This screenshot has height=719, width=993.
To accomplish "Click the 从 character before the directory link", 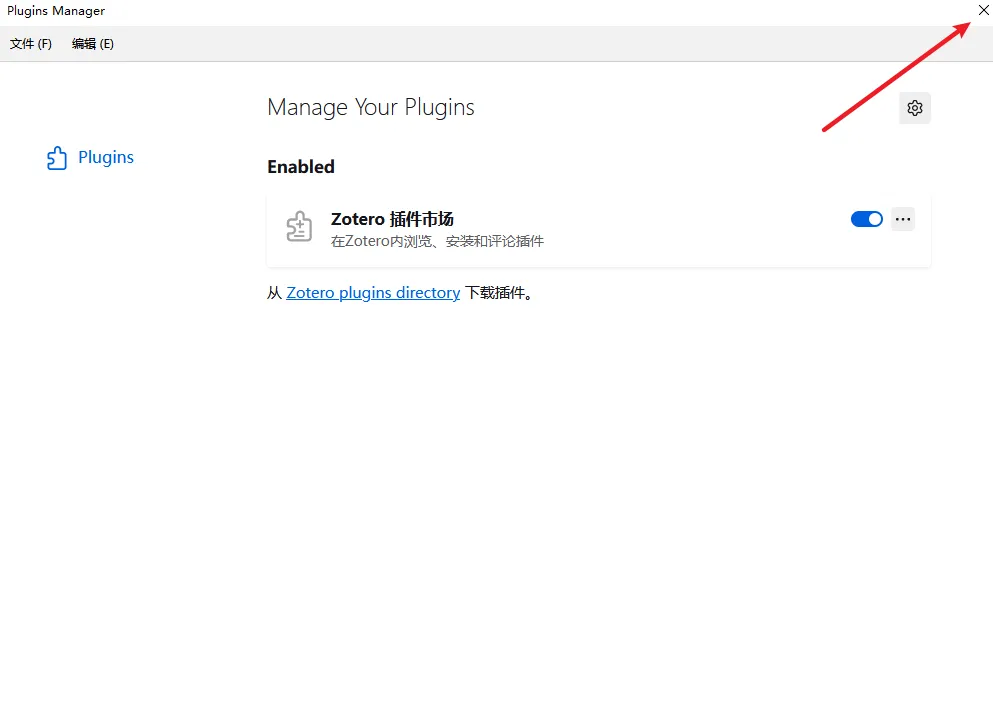I will click(x=274, y=293).
